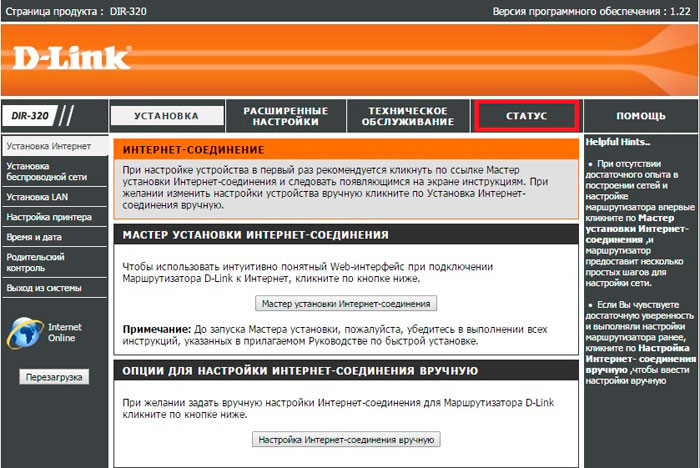The height and width of the screenshot is (468, 700).
Task: Click the Helpful Hints.. heading
Action: click(x=618, y=142)
